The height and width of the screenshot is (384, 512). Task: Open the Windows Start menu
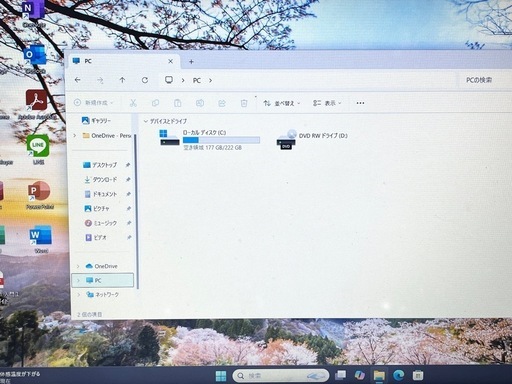(221, 376)
